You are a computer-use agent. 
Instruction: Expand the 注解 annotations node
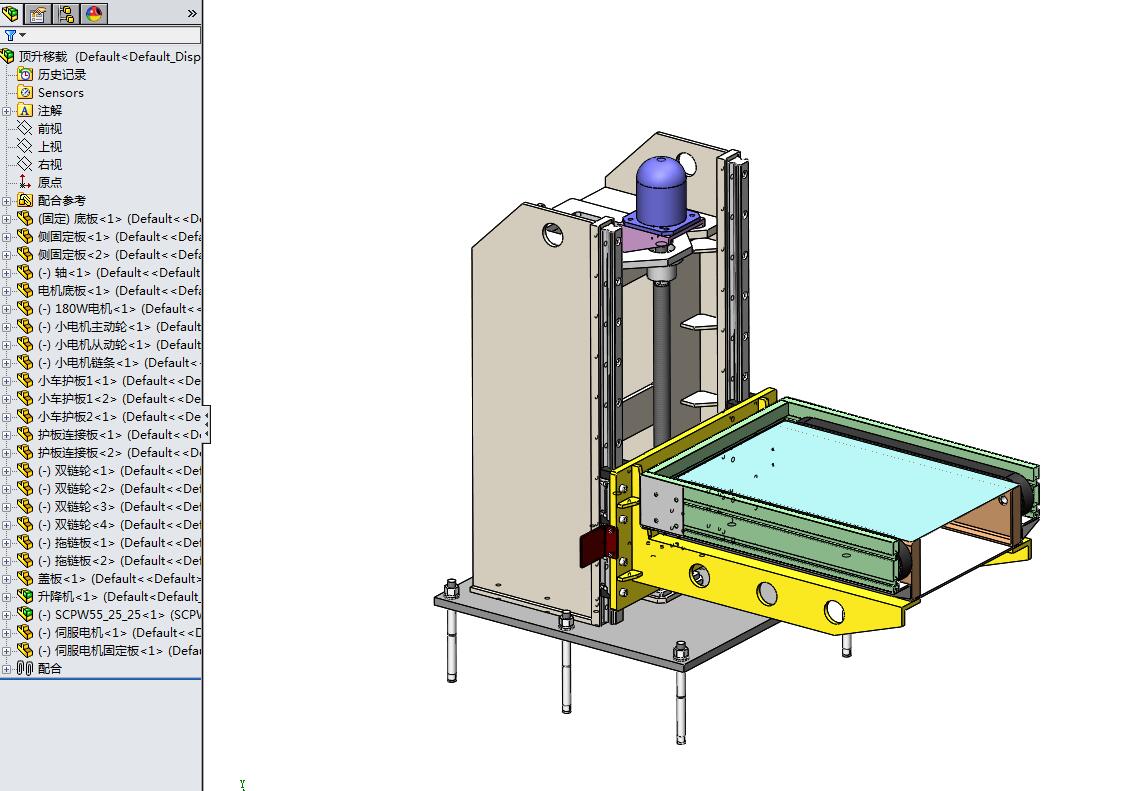(6, 111)
